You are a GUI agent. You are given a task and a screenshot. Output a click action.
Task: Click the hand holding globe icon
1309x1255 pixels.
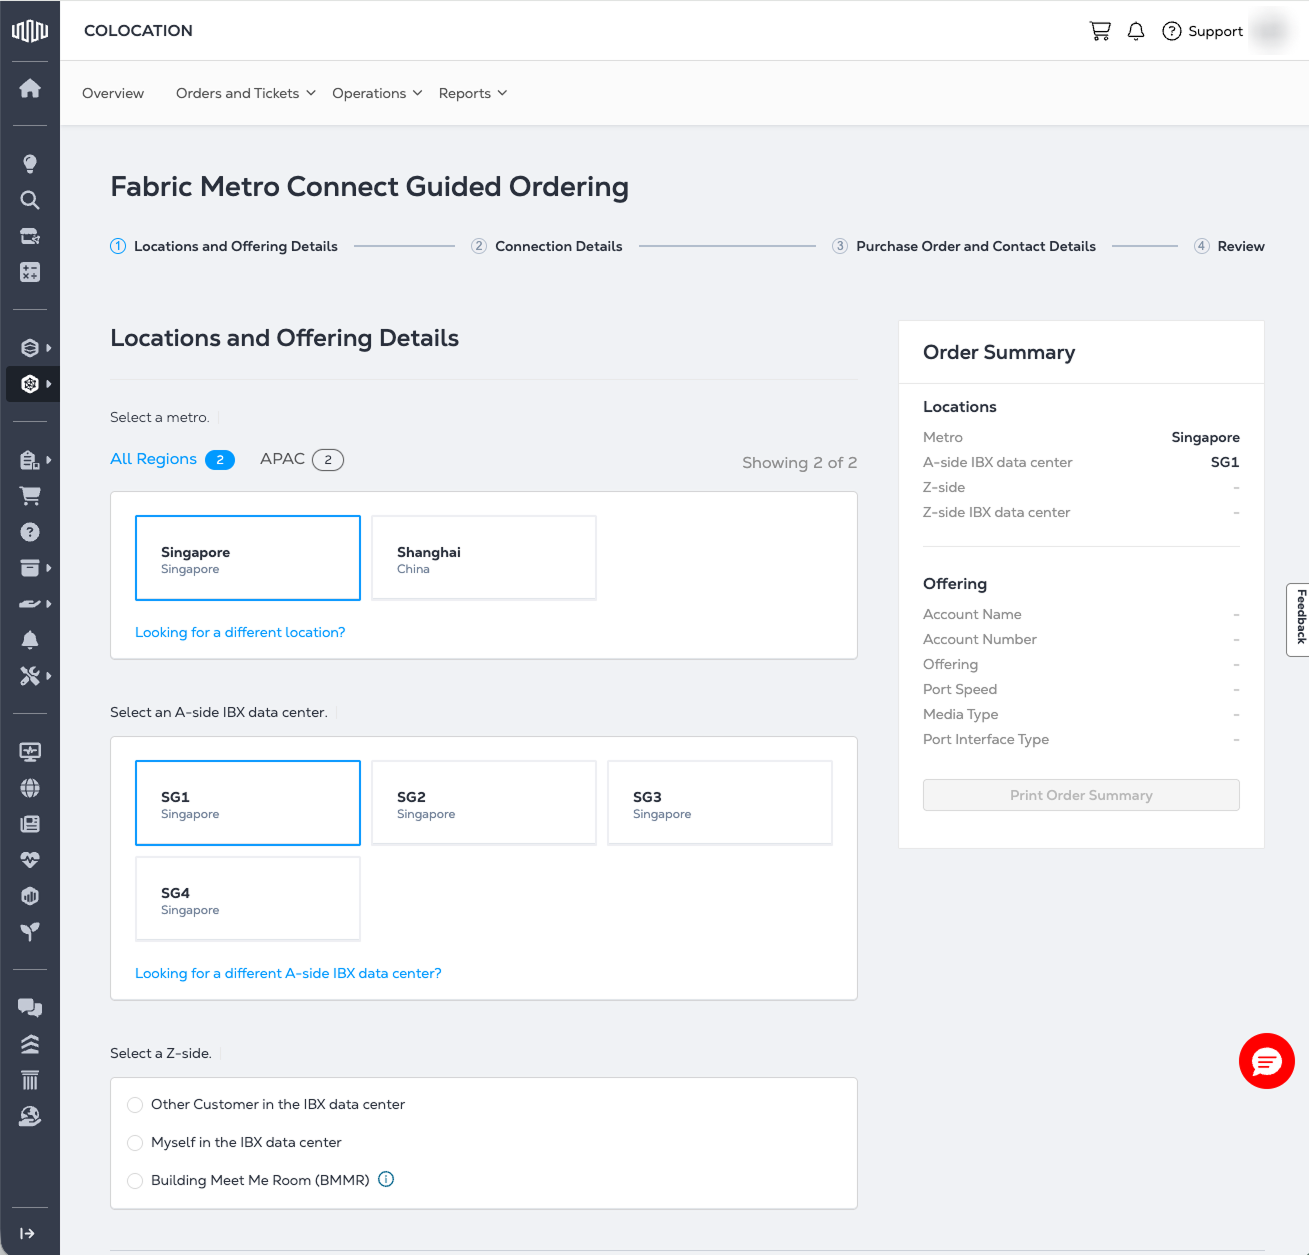(30, 1116)
